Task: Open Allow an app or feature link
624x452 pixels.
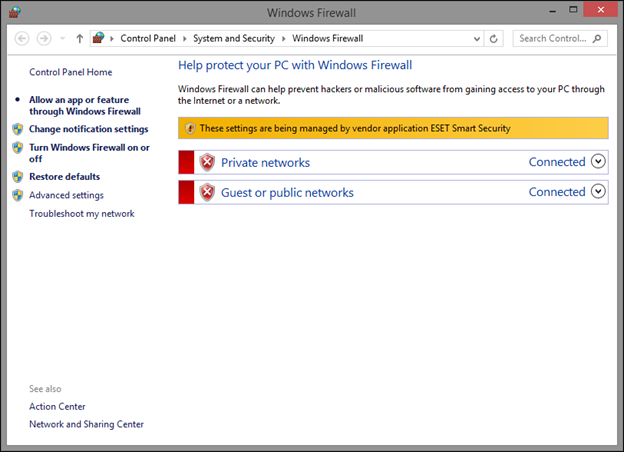Action: [85, 105]
